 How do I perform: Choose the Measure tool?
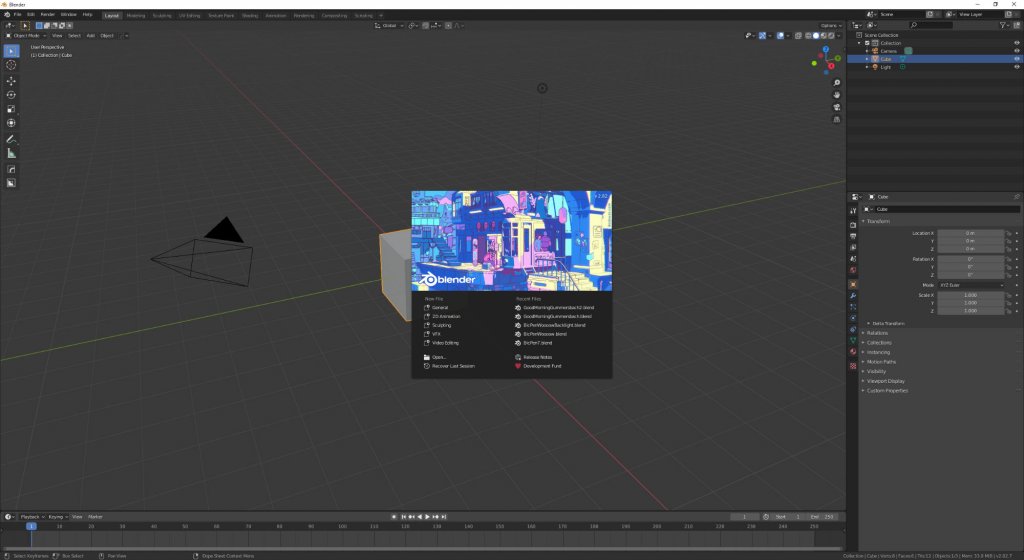point(11,153)
